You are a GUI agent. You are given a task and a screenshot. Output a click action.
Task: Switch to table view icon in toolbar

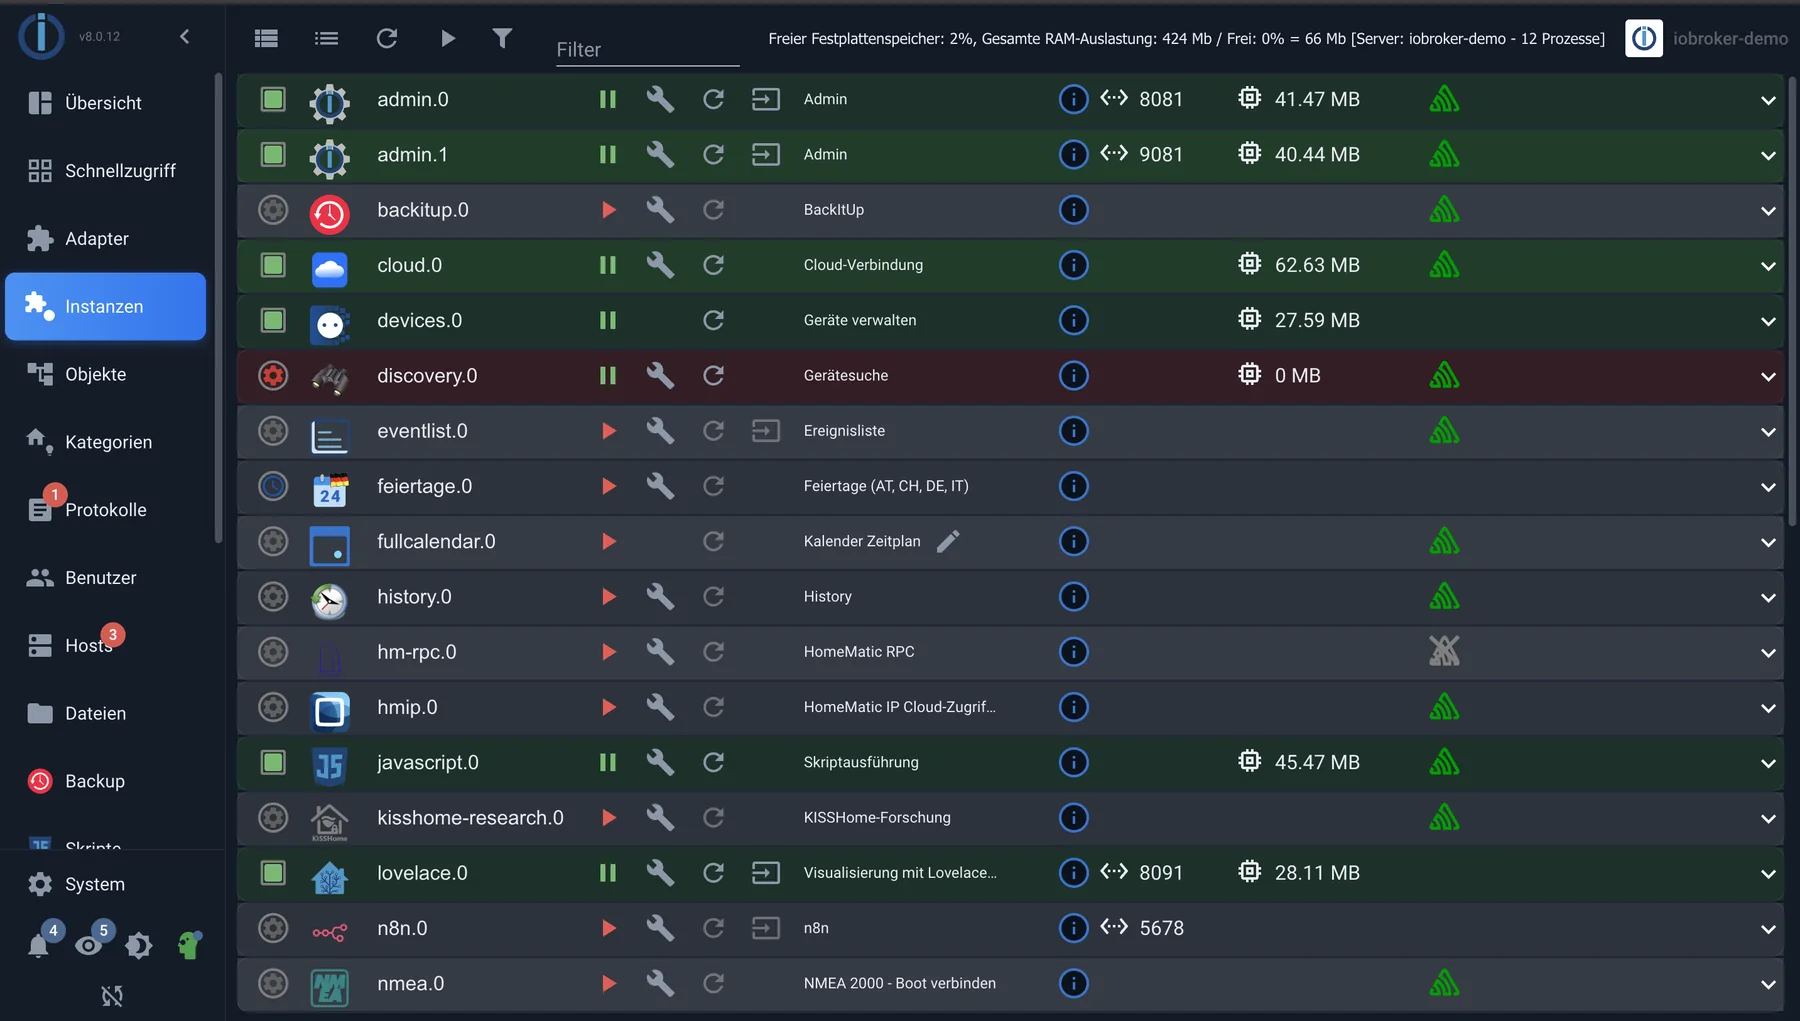[266, 38]
